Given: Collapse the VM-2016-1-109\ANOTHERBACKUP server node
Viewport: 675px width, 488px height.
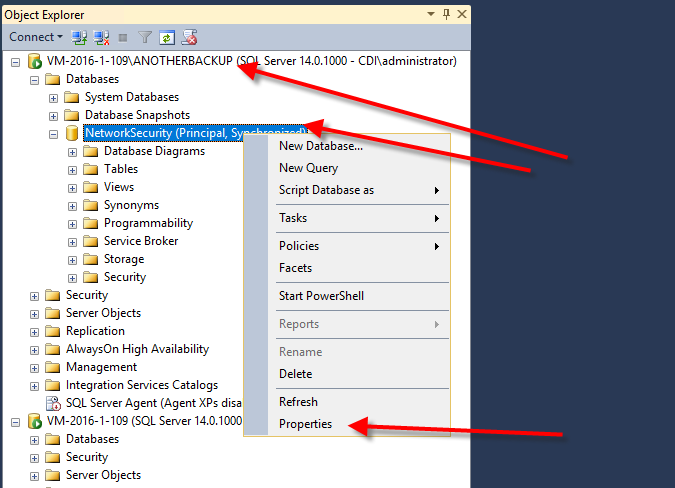Looking at the screenshot, I should (15, 62).
